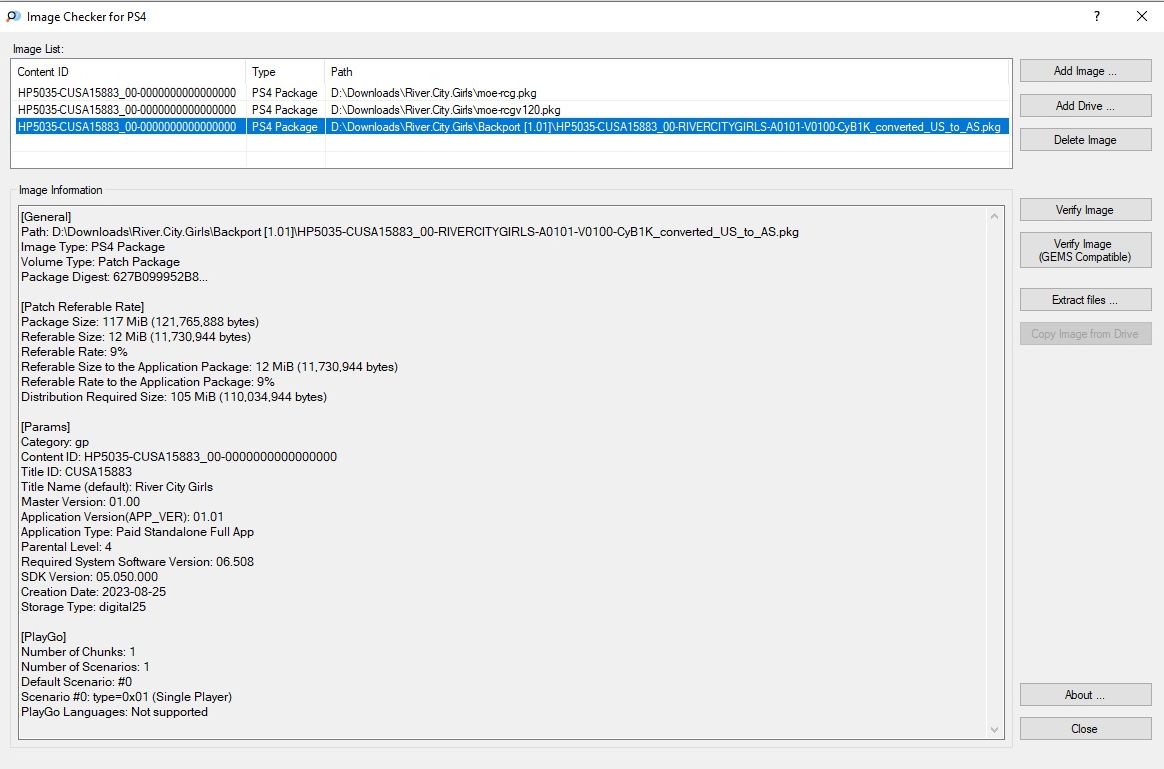Sort by the Type column header

285,72
